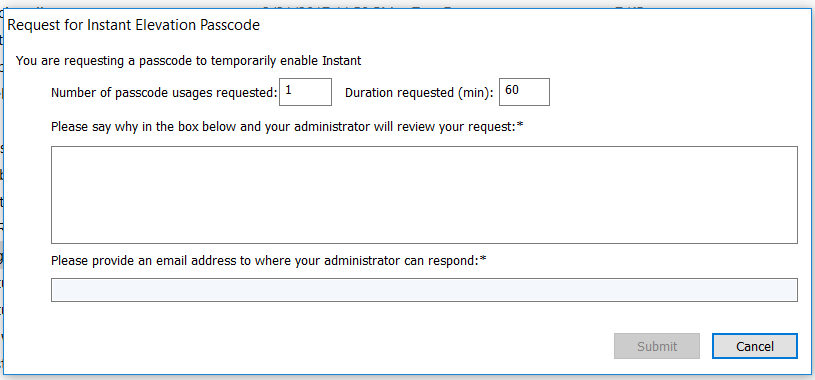Click the Please say why instruction label
Screen dimensions: 815x380
pyautogui.click(x=286, y=127)
